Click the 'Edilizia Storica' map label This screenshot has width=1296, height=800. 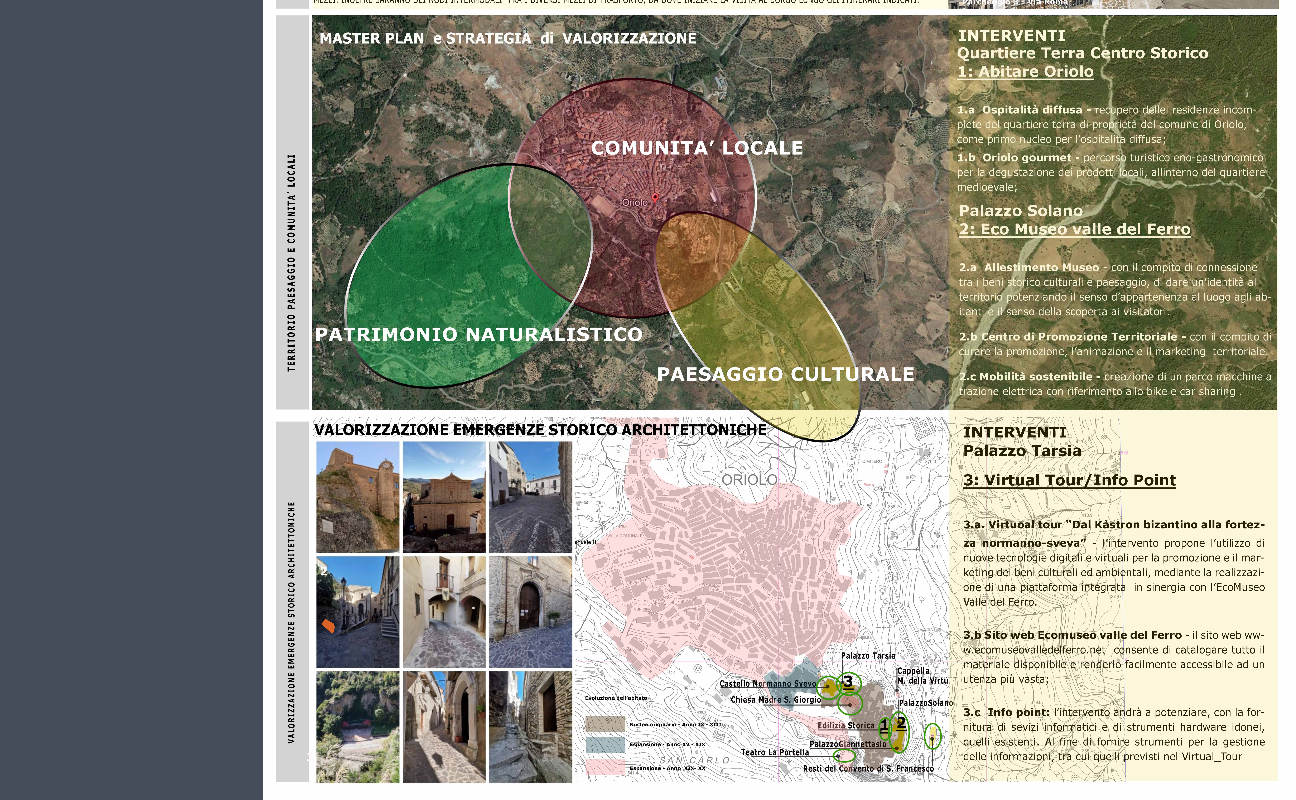point(846,725)
